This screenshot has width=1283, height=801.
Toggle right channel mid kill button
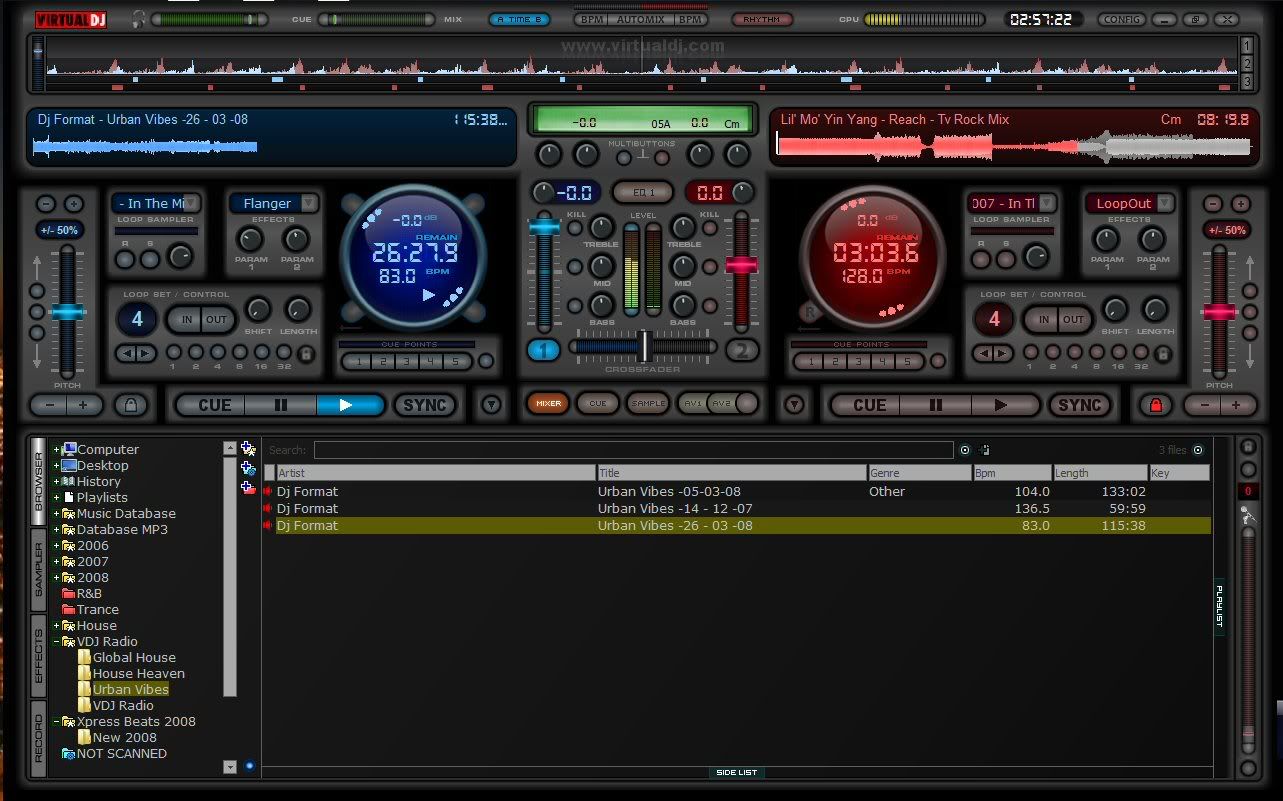pyautogui.click(x=710, y=267)
